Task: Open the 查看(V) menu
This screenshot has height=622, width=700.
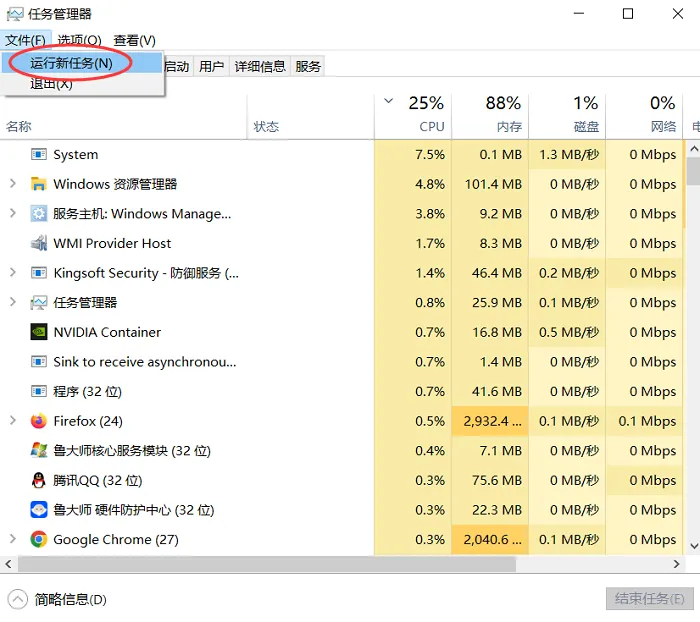Action: 134,40
